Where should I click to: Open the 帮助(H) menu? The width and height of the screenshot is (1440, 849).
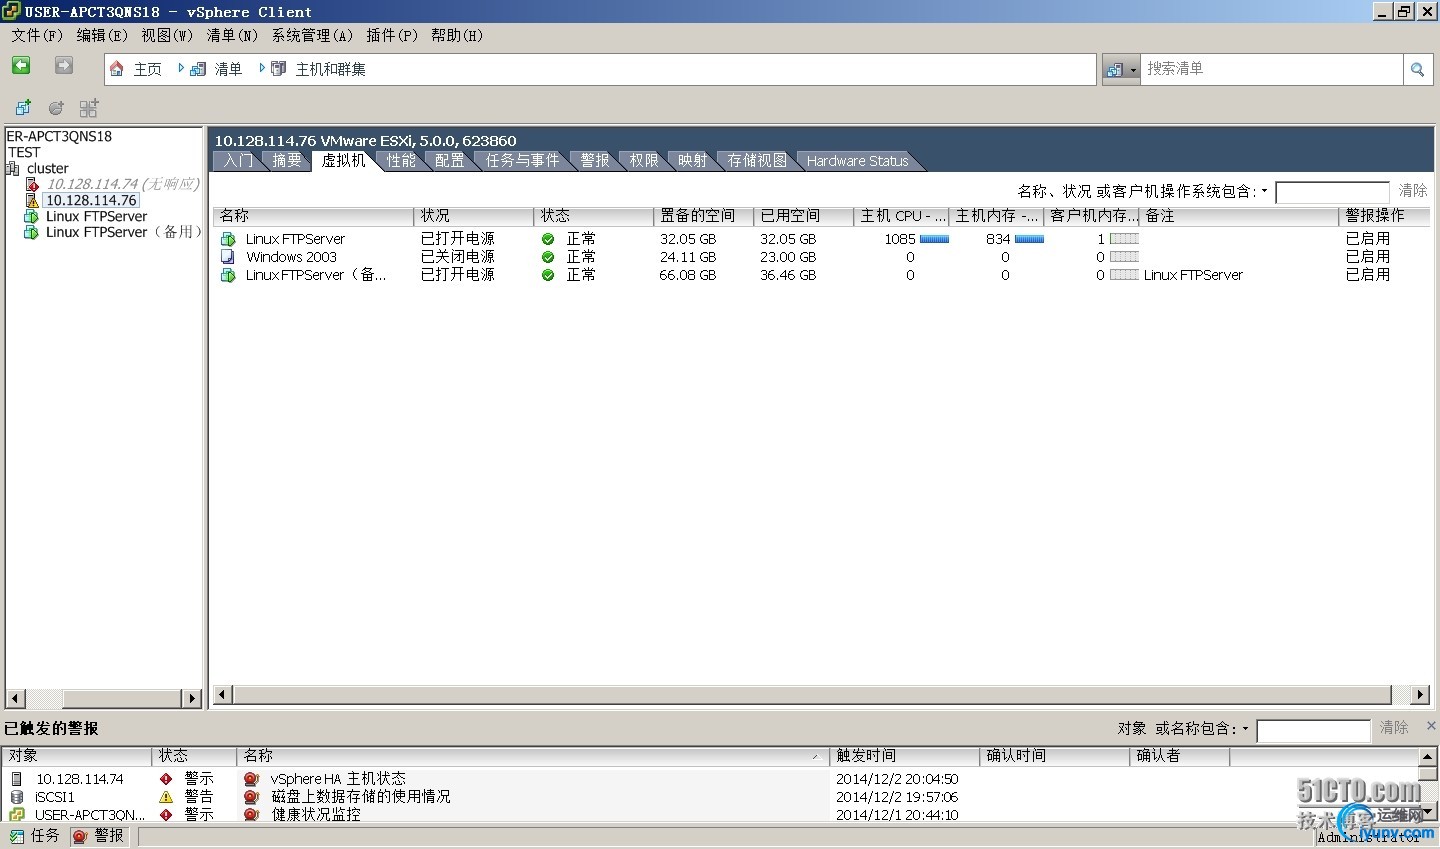[457, 35]
